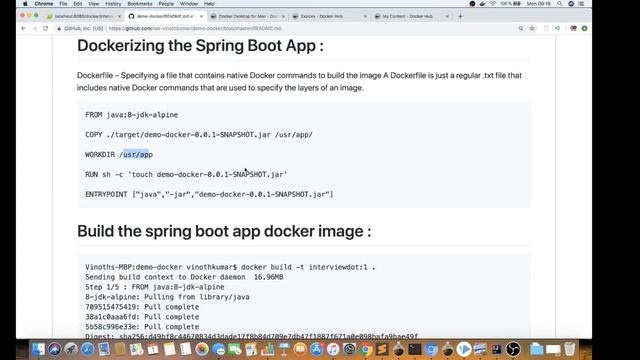Click the ENTRYPOINT java -jar line
Viewport: 640px width, 360px height.
point(209,194)
